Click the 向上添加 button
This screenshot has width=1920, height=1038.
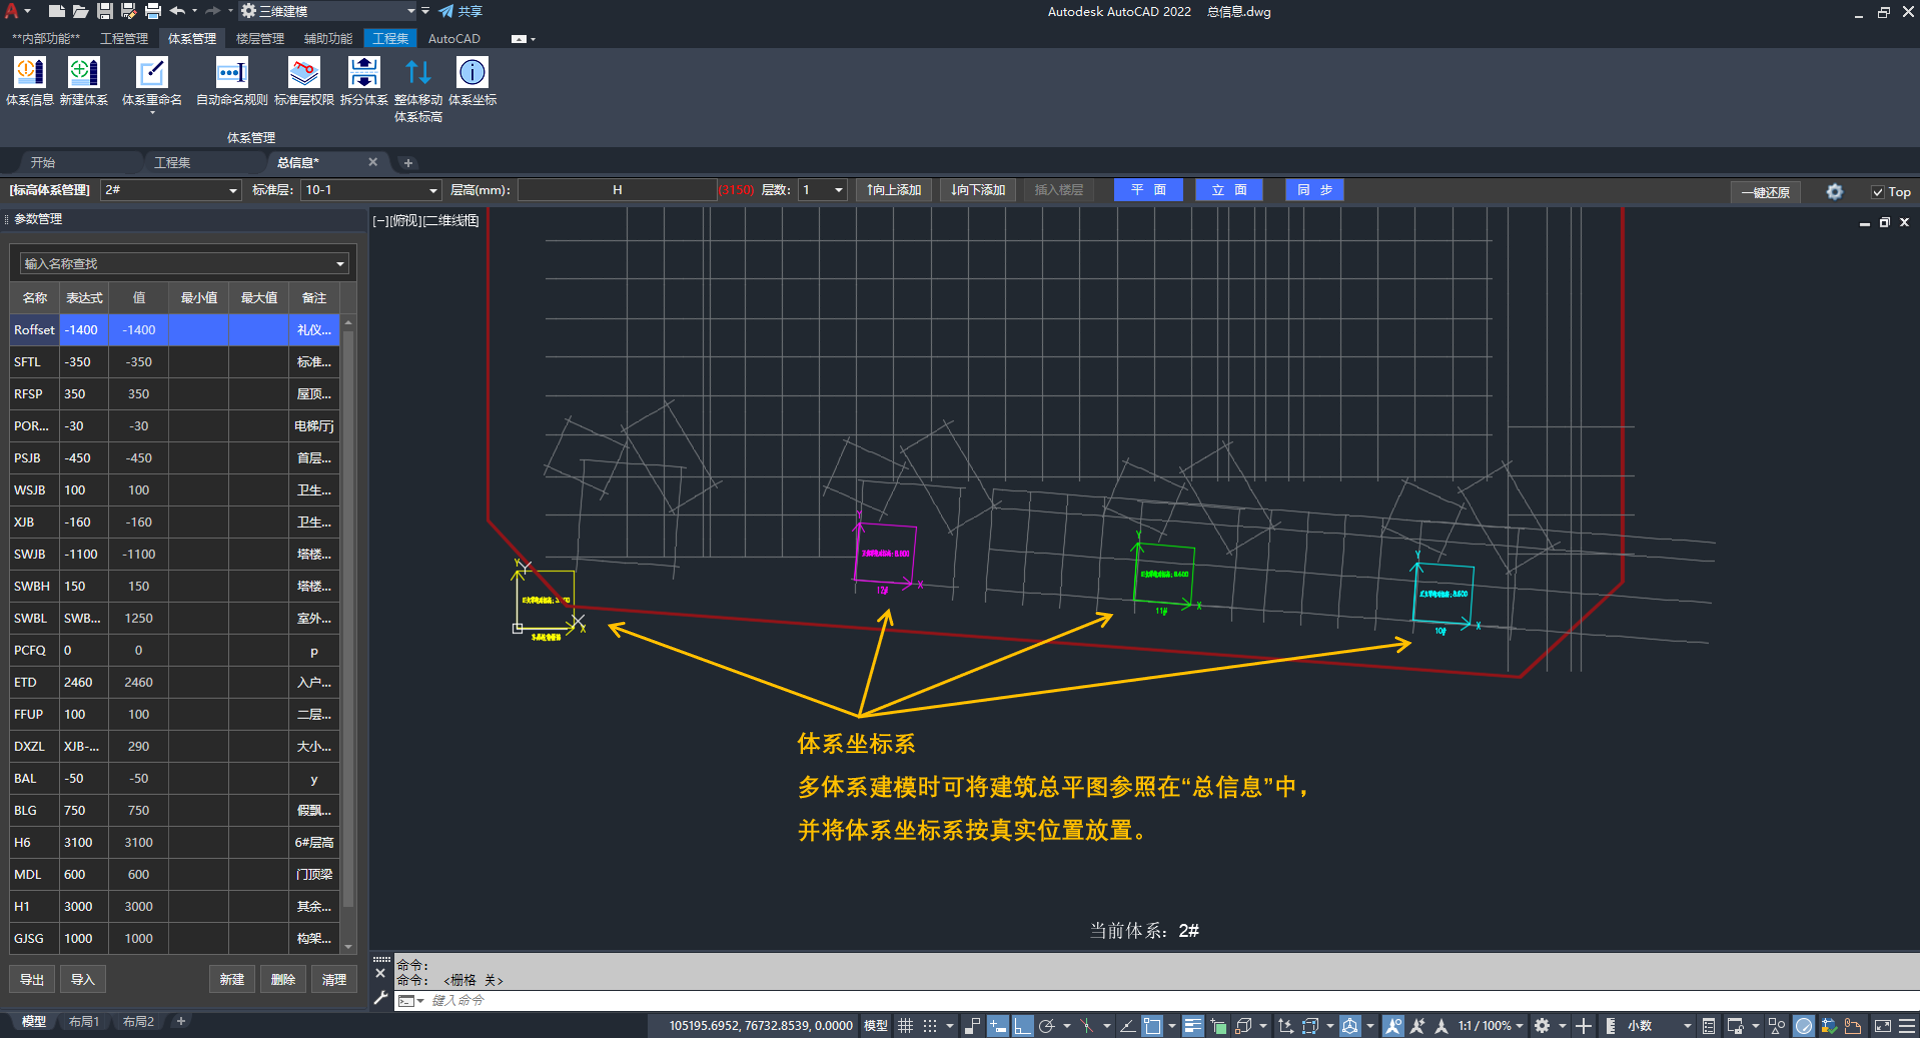pos(894,190)
